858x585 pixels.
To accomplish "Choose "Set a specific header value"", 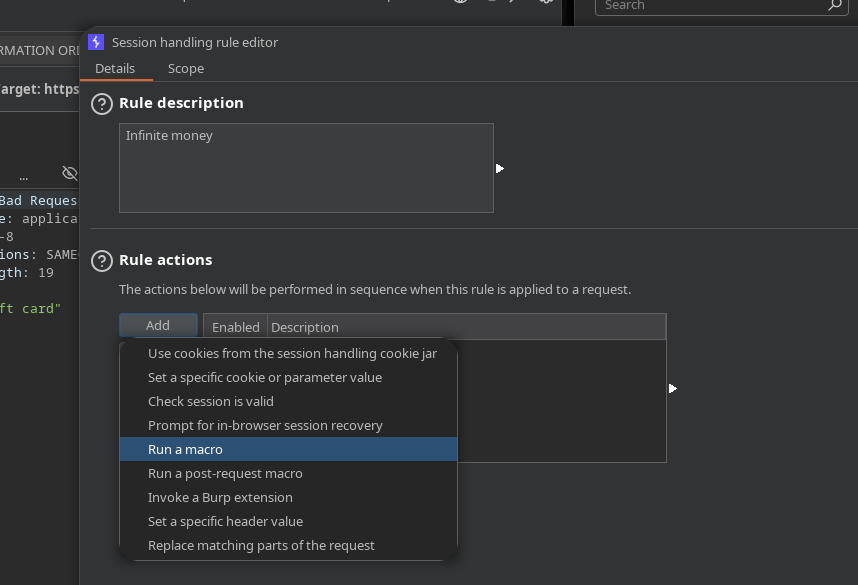I will [225, 522].
